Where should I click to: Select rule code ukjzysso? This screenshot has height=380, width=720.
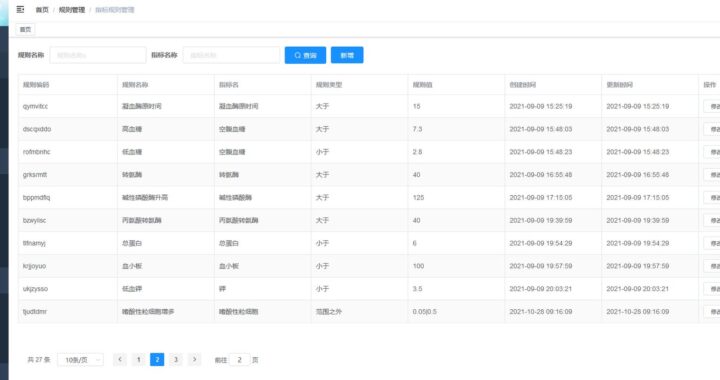[35, 289]
